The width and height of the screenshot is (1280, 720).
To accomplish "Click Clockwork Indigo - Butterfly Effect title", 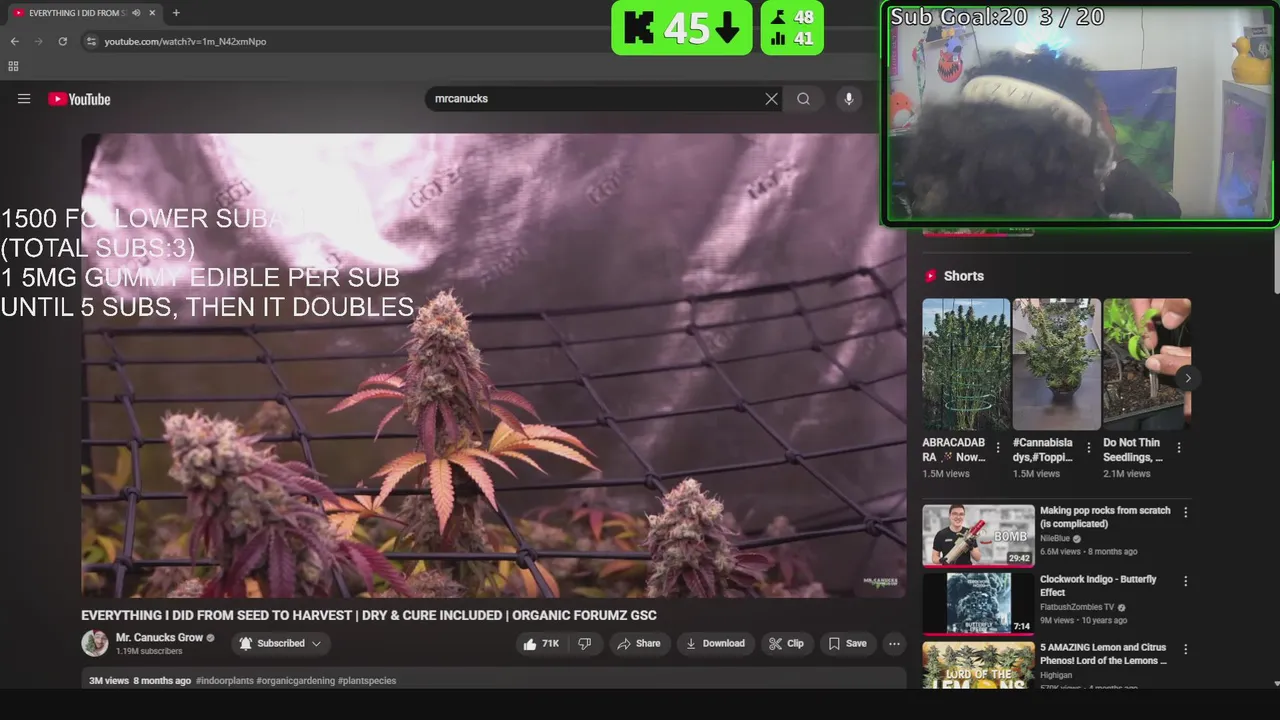I will click(1098, 585).
